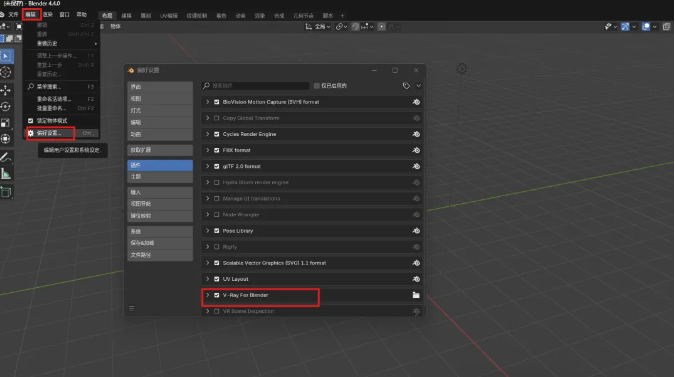Click the UV Layout add-on name

[235, 279]
